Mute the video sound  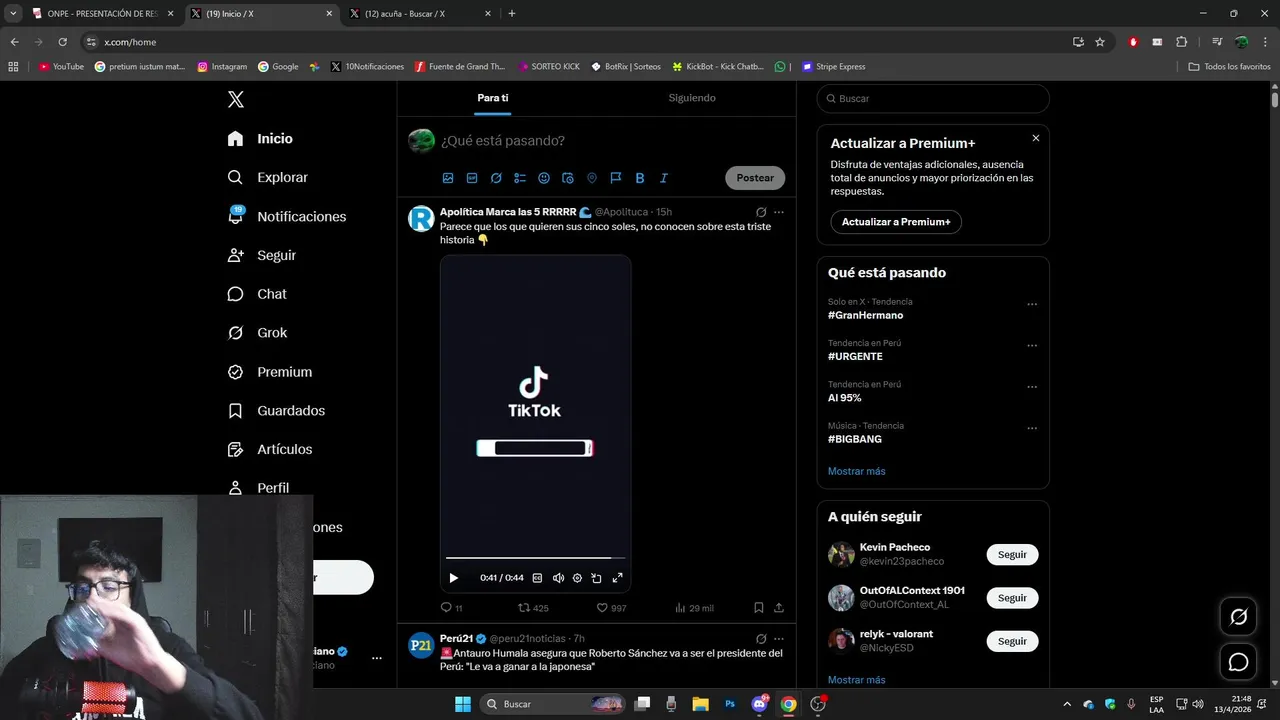pos(558,578)
